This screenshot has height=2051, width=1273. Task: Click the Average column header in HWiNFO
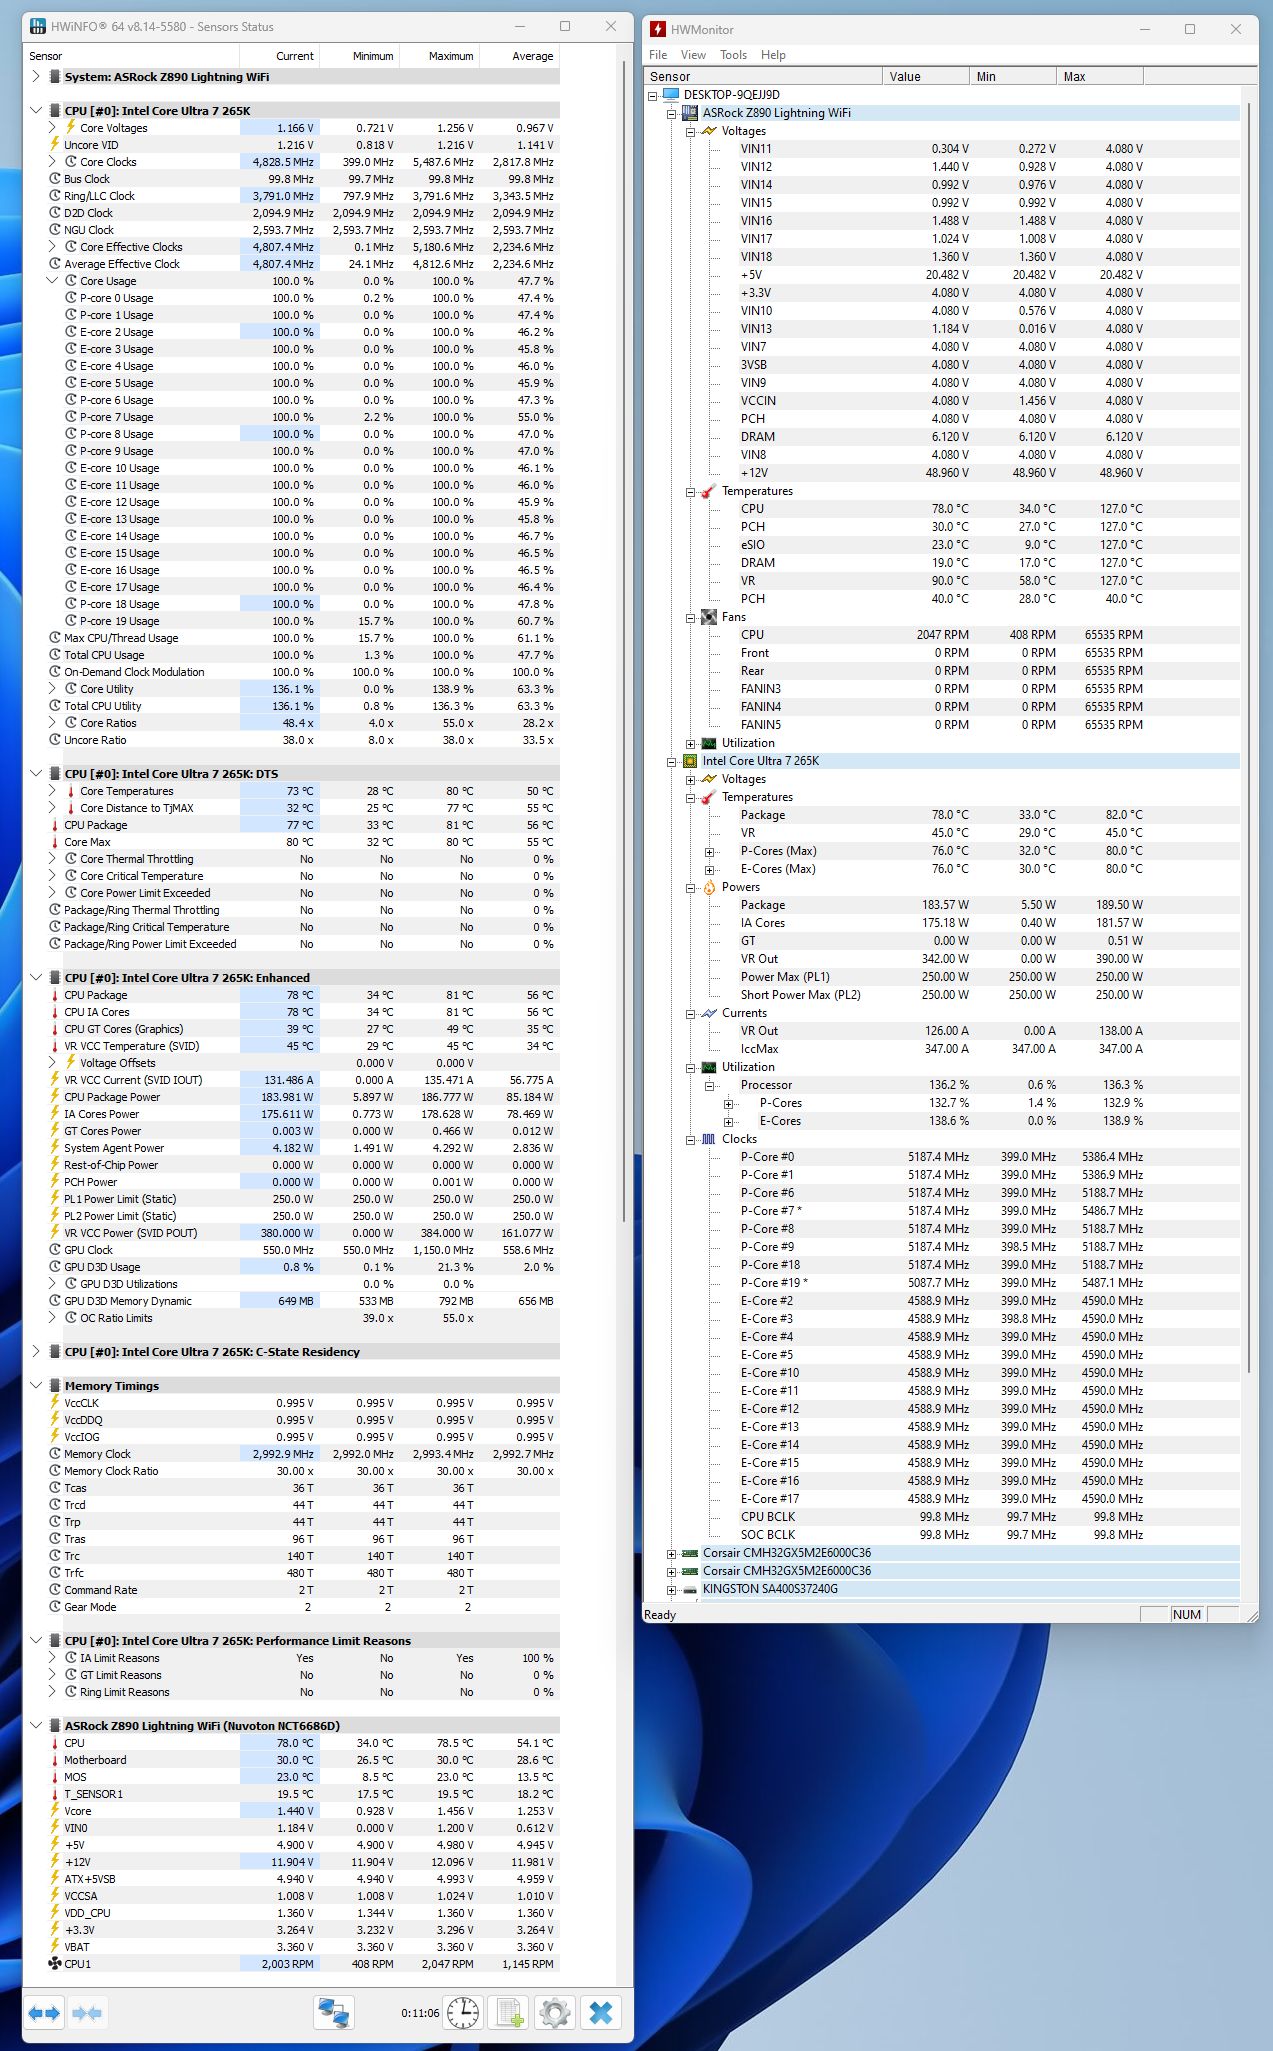tap(519, 56)
